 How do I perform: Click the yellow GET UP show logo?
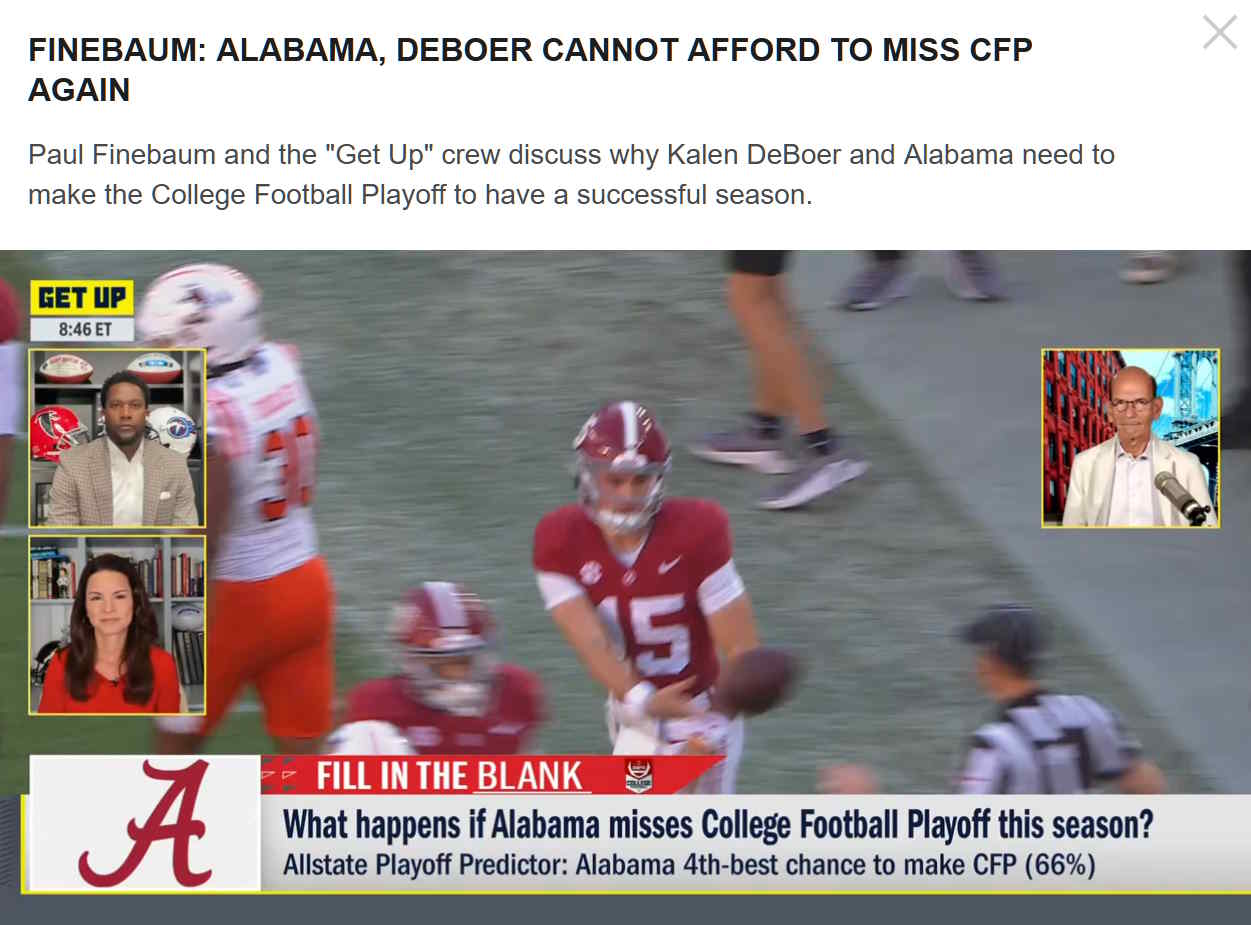coord(82,298)
